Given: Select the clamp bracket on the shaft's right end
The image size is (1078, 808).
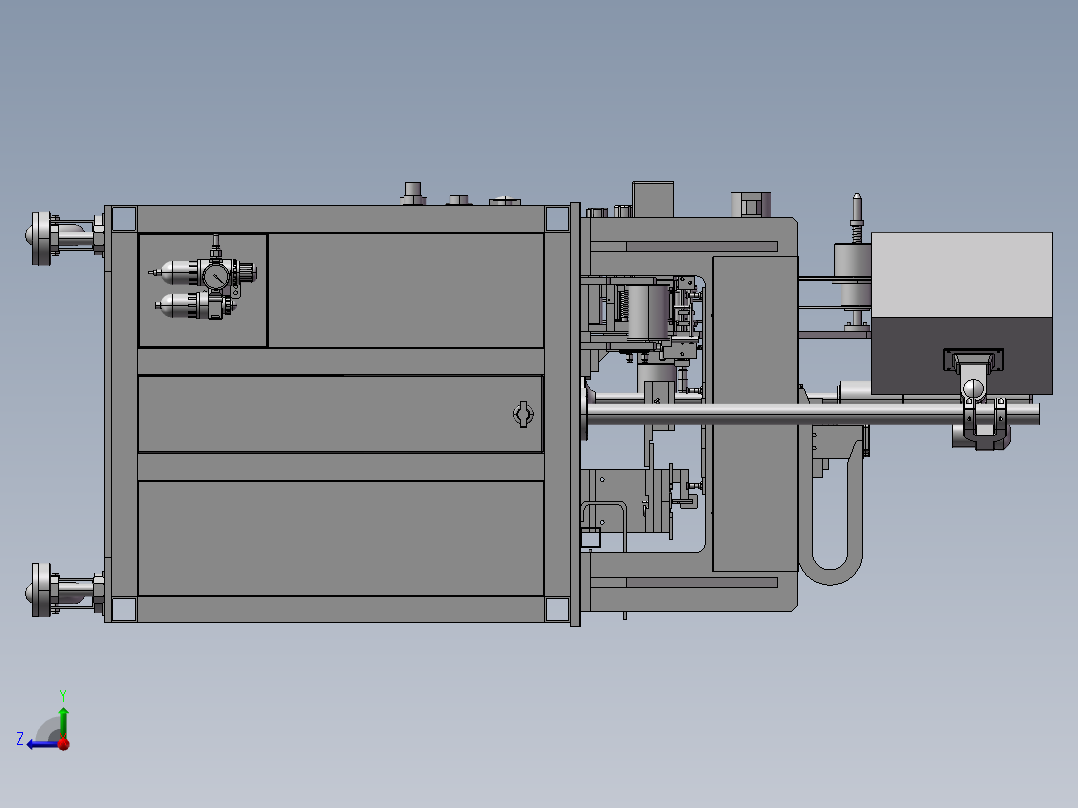Looking at the screenshot, I should click(985, 423).
